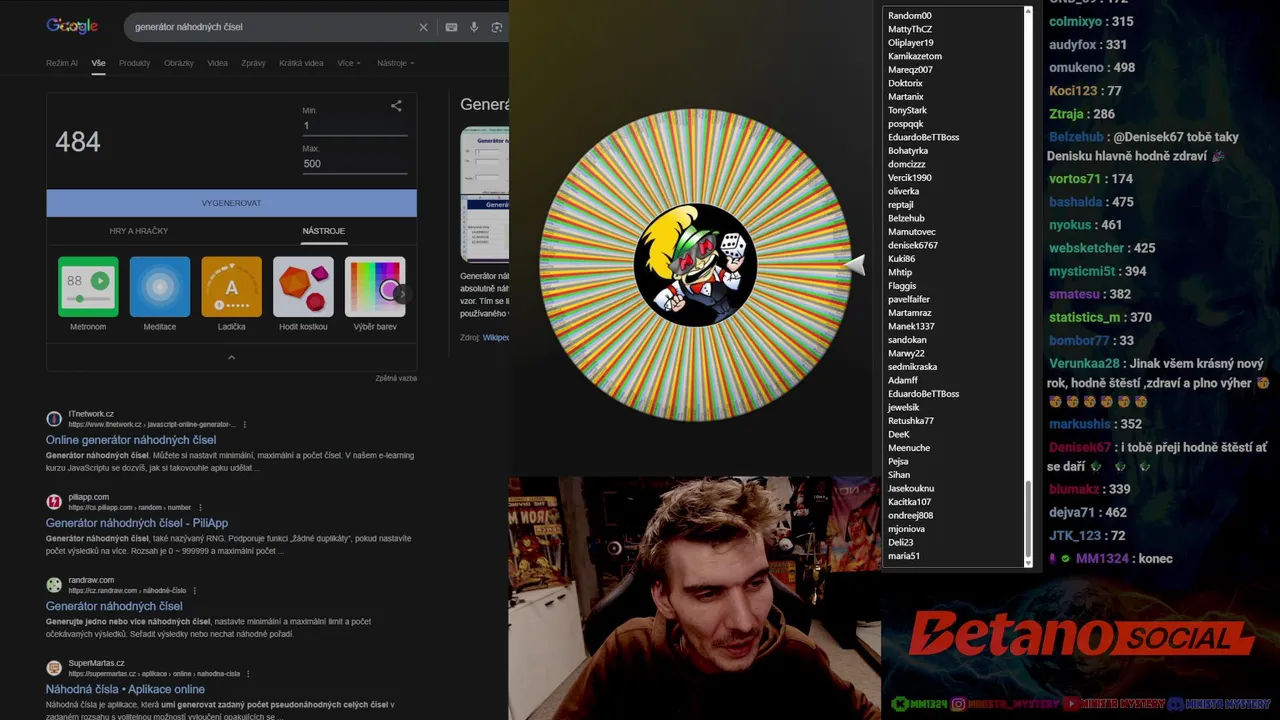
Task: Select Random00 in the name list
Action: tap(910, 16)
